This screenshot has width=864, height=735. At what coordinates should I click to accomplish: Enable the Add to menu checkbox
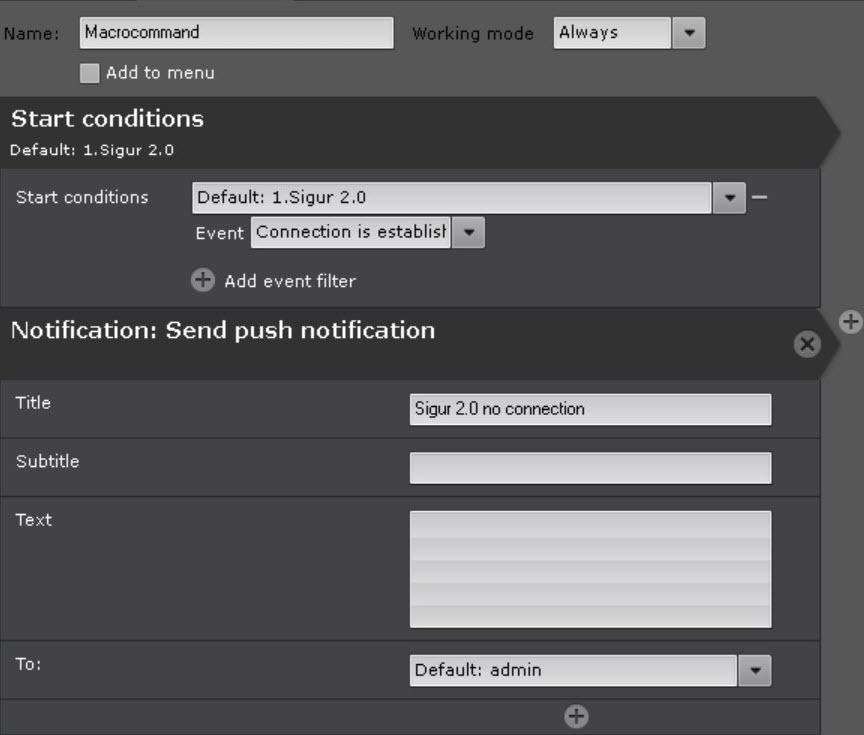[90, 73]
